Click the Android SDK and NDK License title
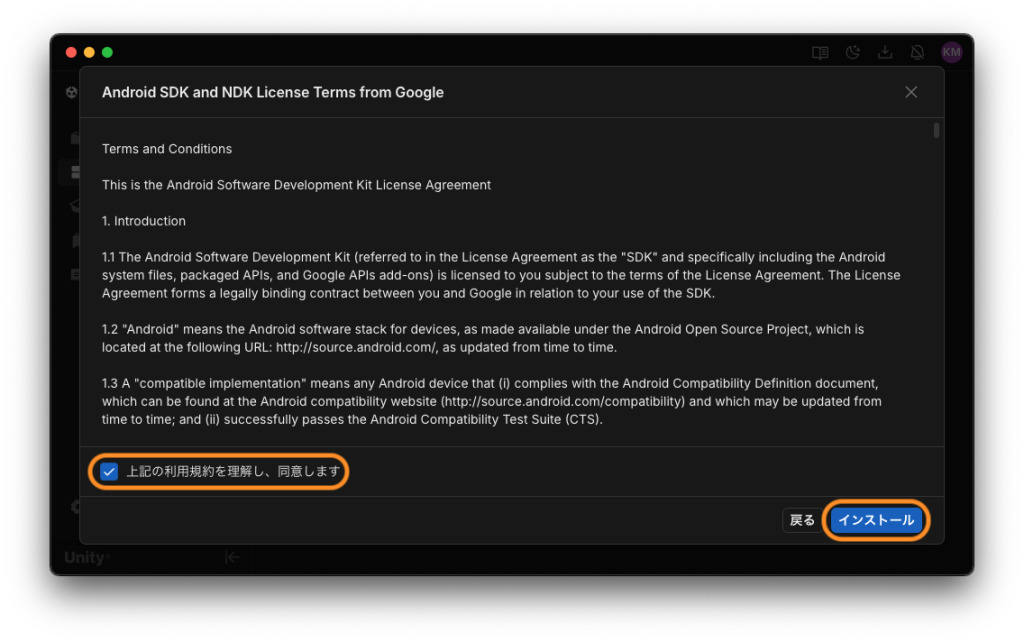 (x=272, y=92)
